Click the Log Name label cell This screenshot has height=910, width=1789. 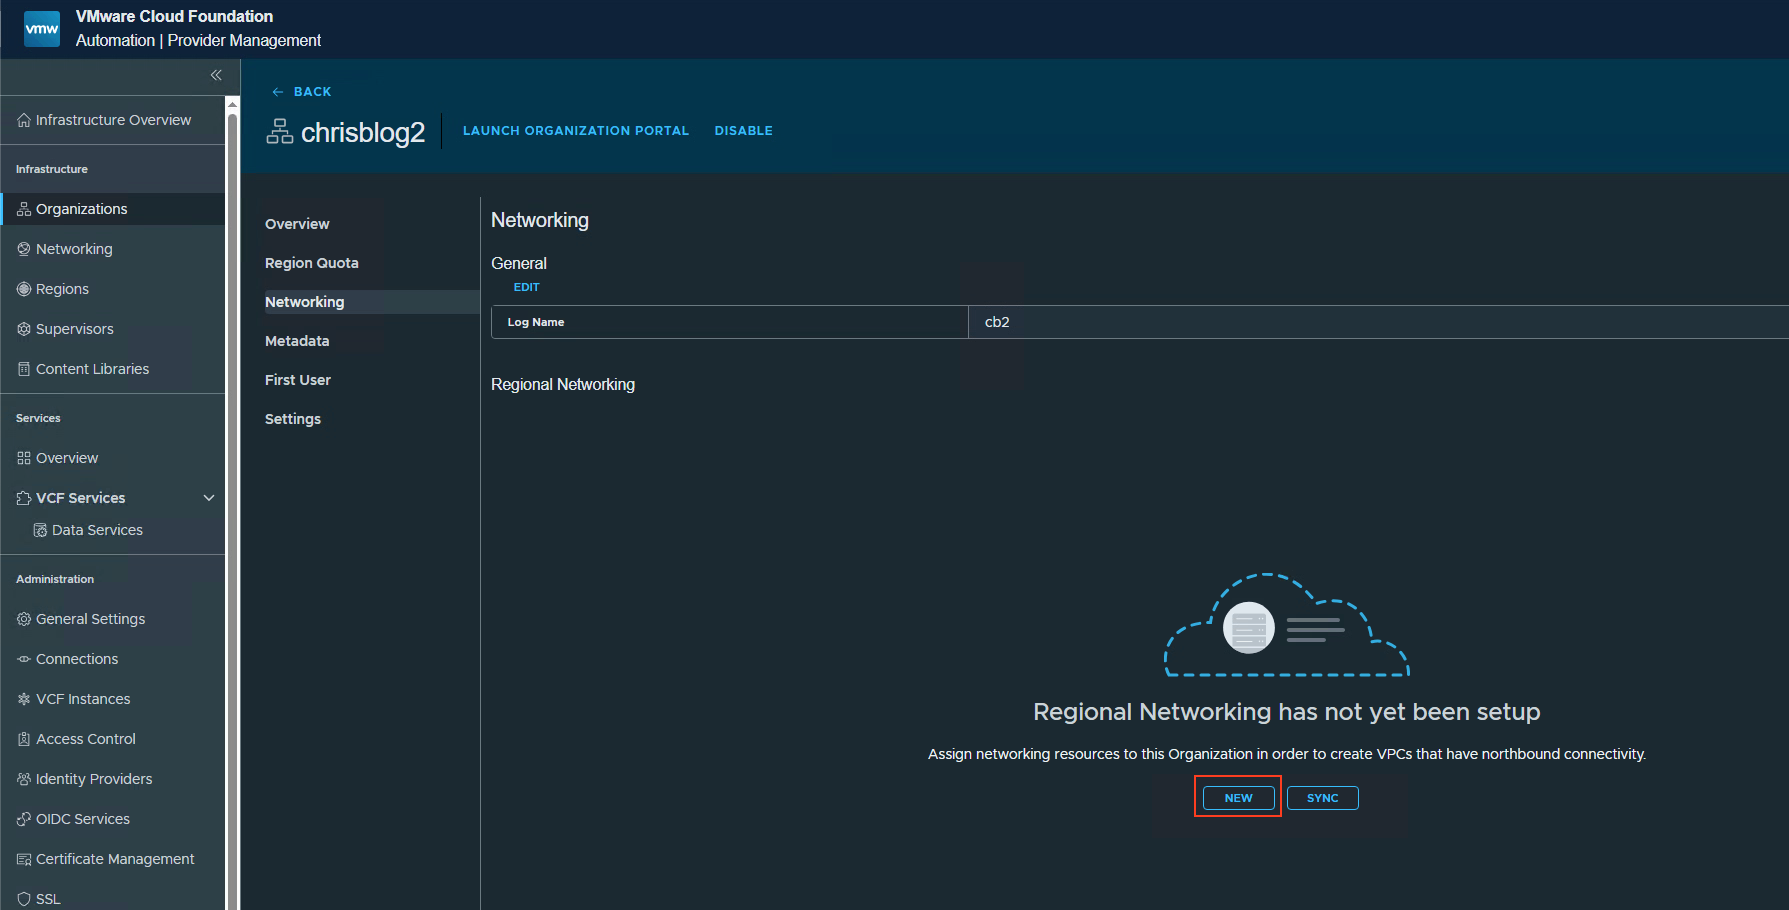point(730,322)
